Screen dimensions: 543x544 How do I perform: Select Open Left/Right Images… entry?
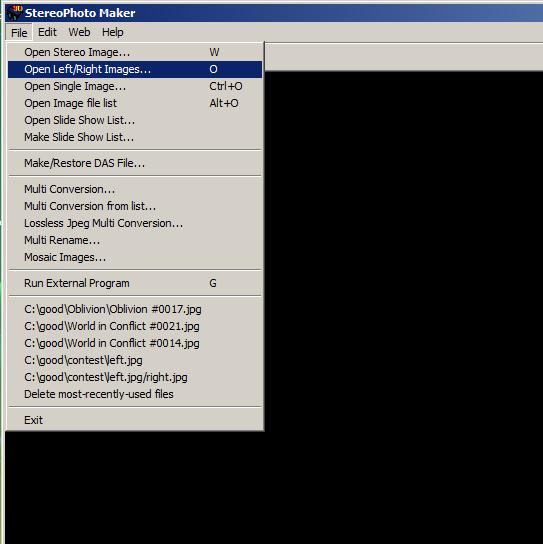point(135,69)
